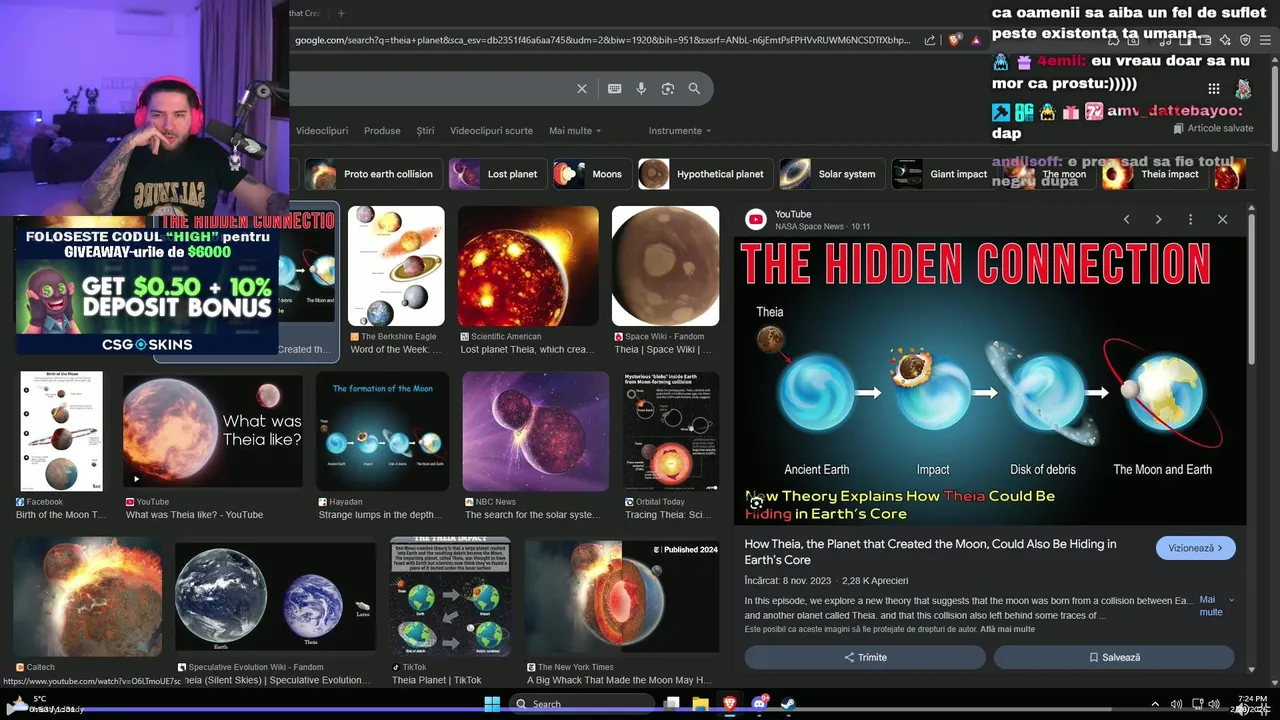Open Brave Shields lion icon
The height and width of the screenshot is (720, 1280).
pos(955,40)
